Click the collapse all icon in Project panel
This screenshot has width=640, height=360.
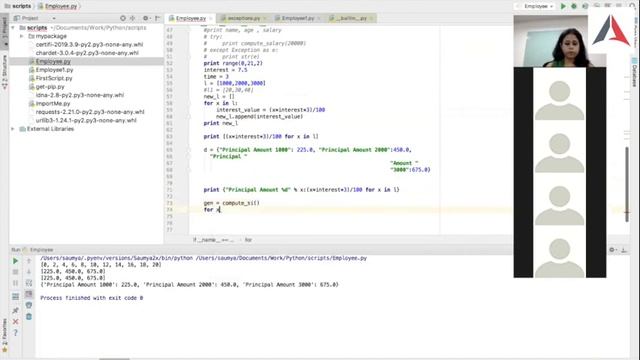point(133,18)
